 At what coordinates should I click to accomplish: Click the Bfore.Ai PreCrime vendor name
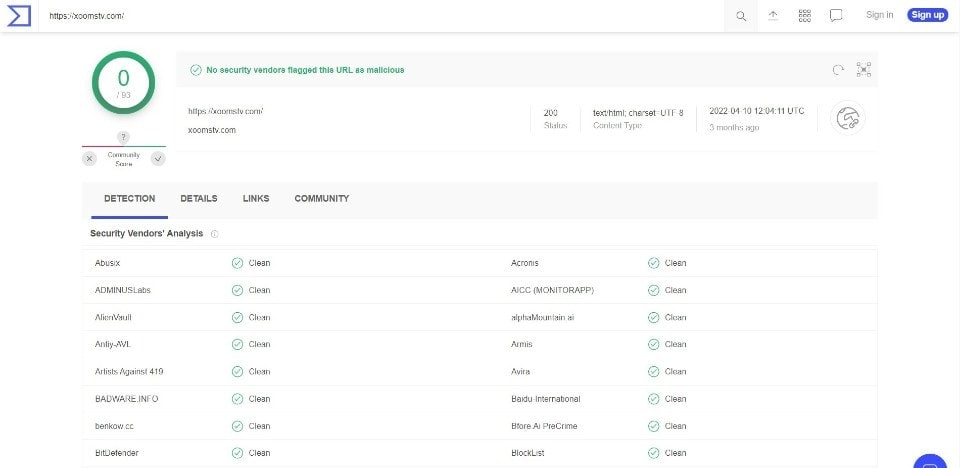pos(544,426)
